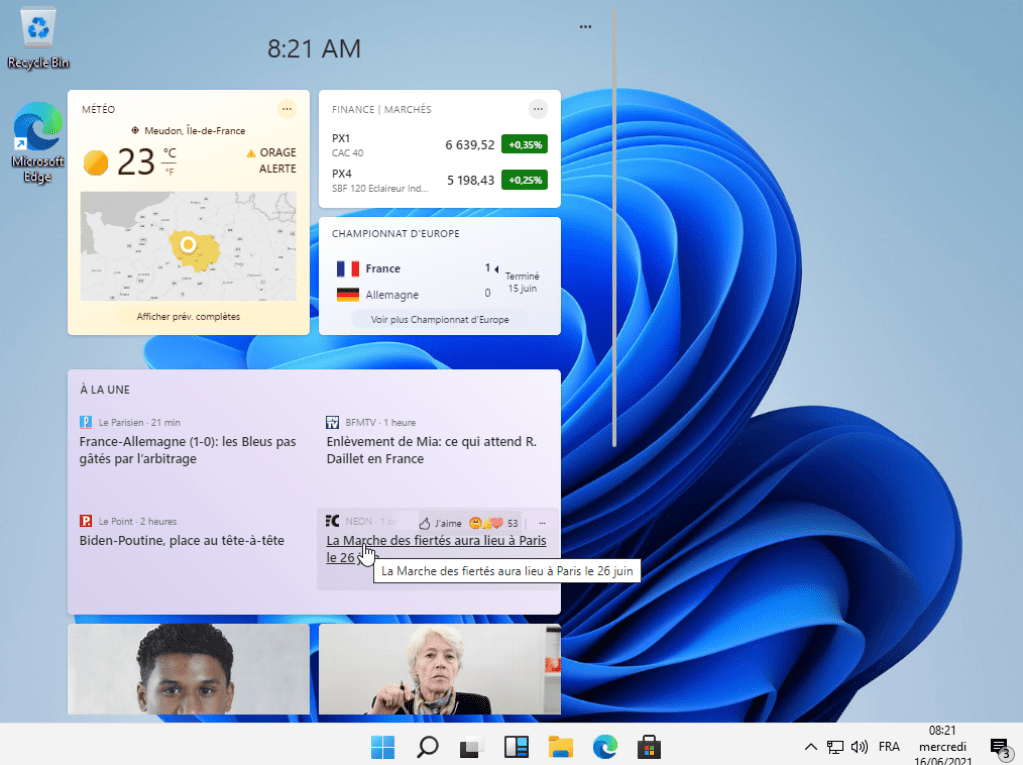This screenshot has height=765, width=1023.
Task: Like the NEON article with J'aime
Action: pyautogui.click(x=441, y=523)
